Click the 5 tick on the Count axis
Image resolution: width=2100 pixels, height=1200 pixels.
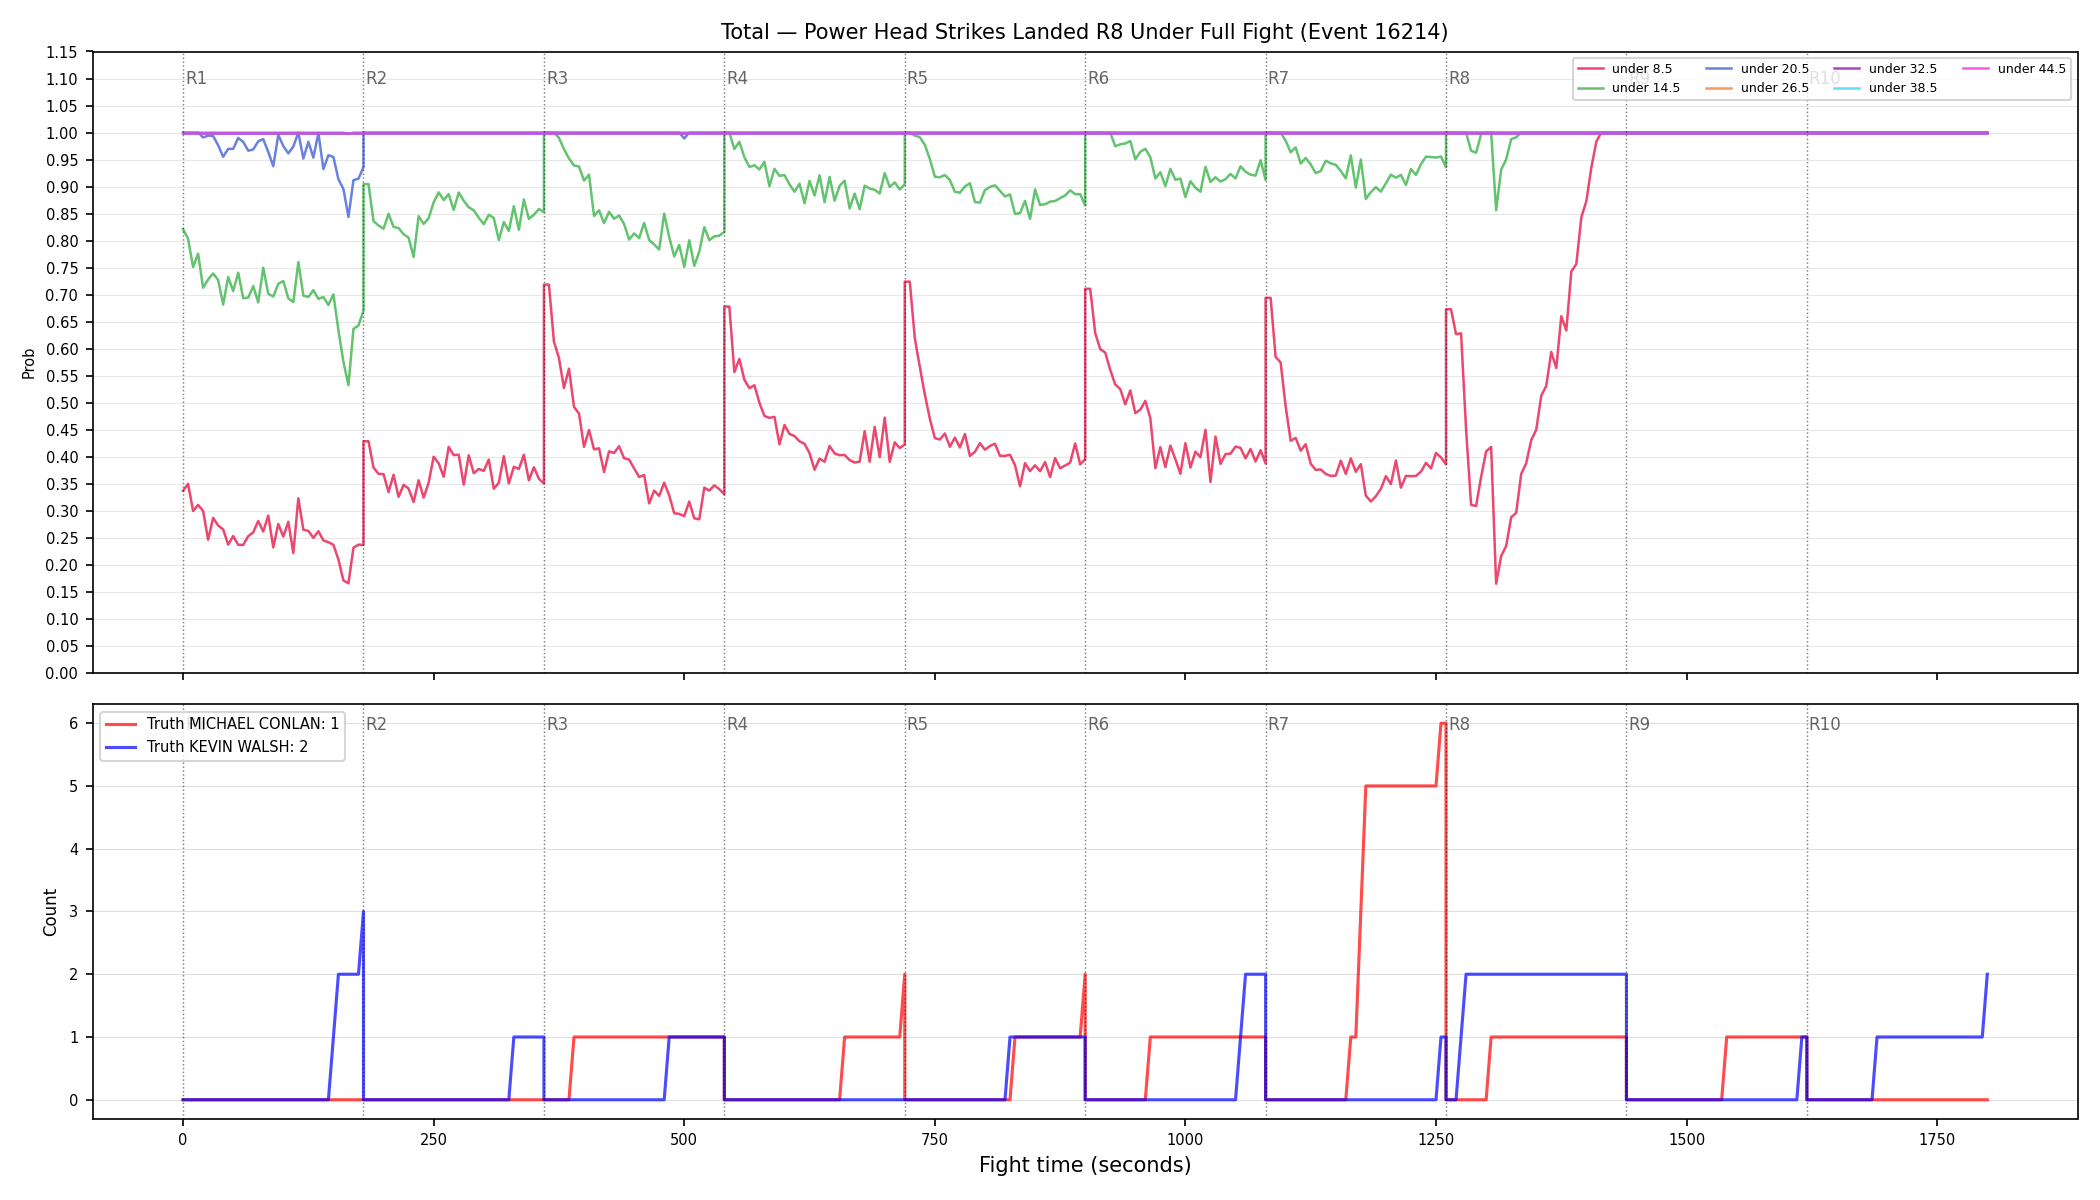point(73,786)
